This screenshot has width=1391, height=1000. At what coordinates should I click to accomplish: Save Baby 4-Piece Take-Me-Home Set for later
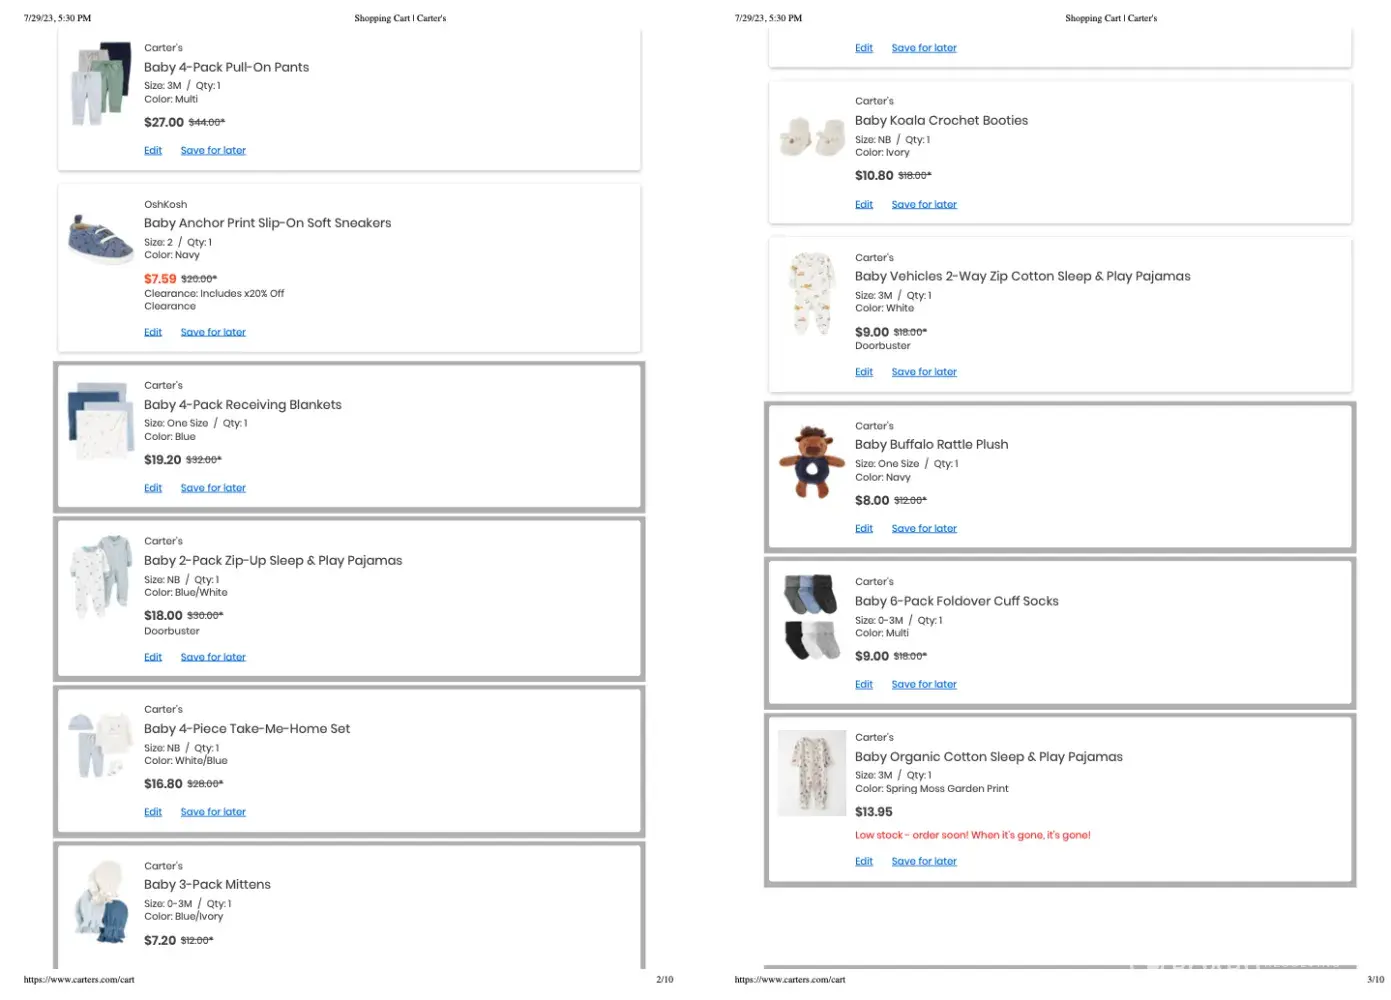point(213,813)
